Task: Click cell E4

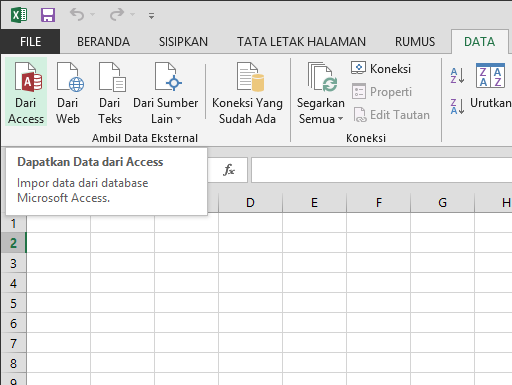Action: pyautogui.click(x=314, y=283)
